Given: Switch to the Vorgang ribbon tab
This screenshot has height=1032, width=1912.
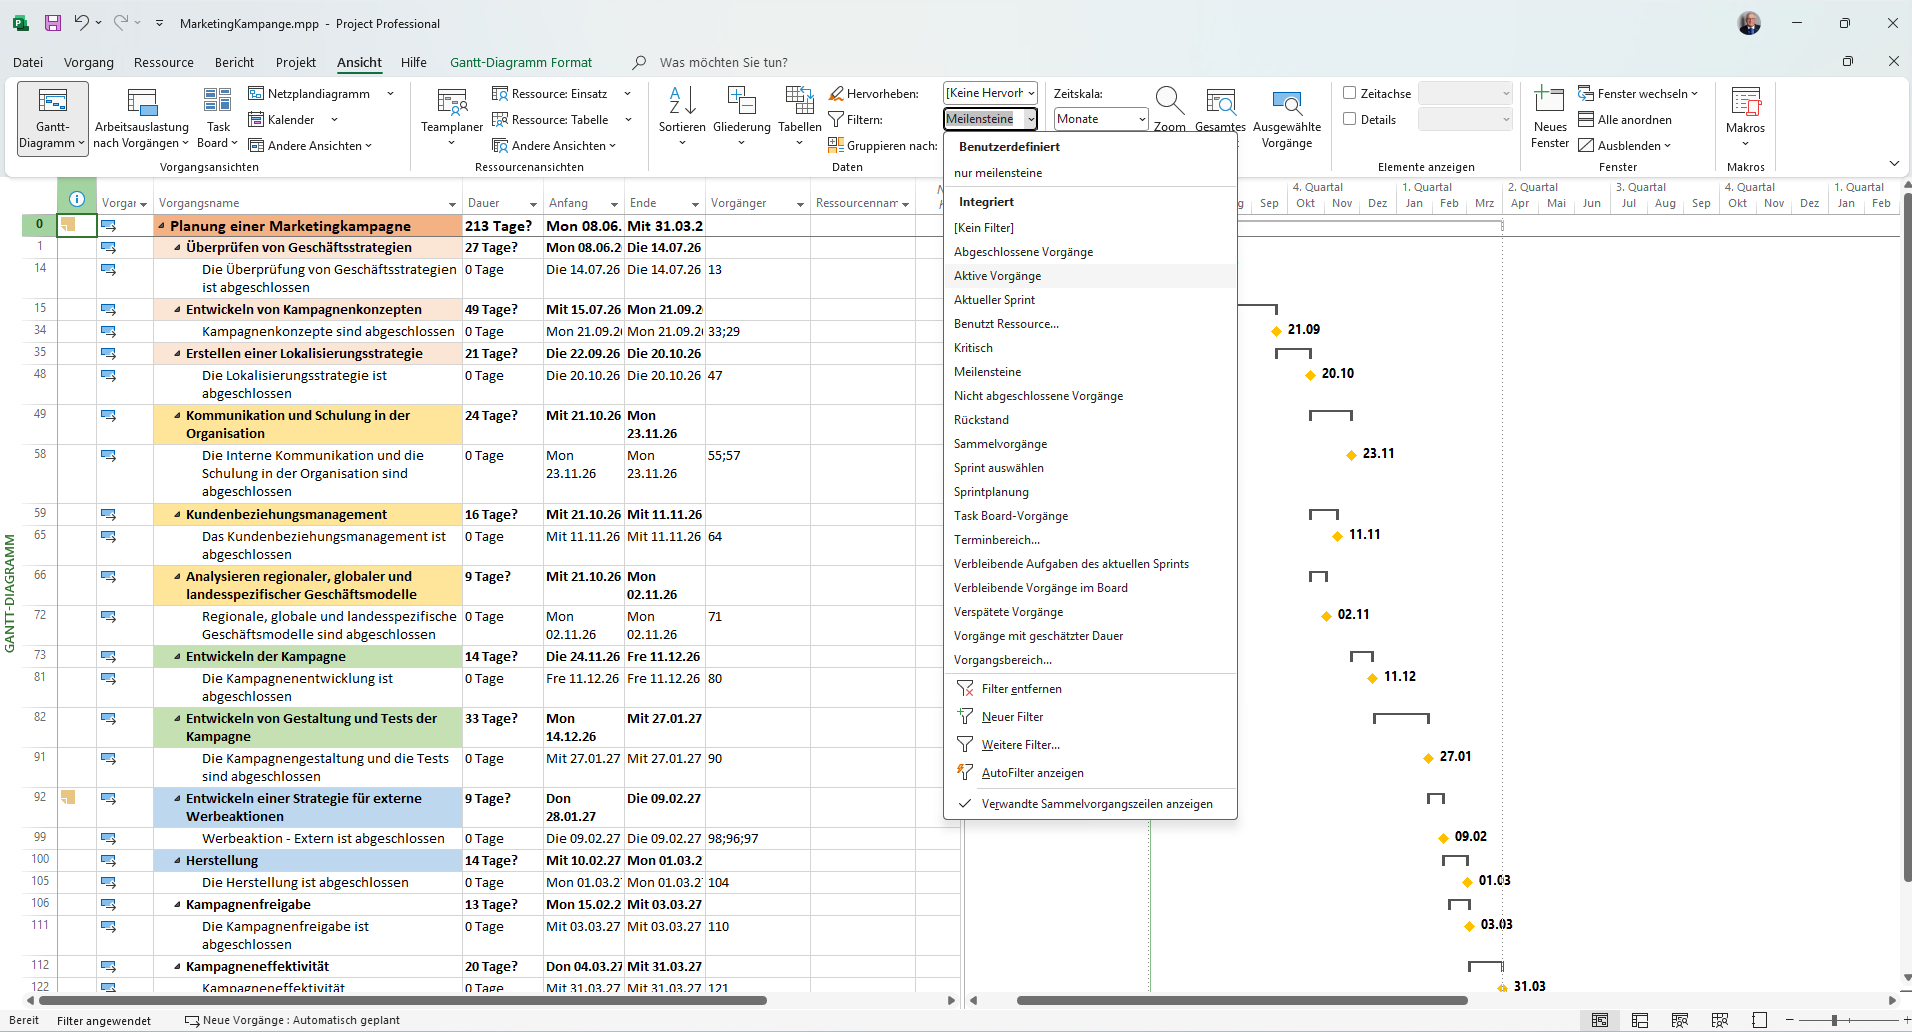Looking at the screenshot, I should pyautogui.click(x=89, y=62).
